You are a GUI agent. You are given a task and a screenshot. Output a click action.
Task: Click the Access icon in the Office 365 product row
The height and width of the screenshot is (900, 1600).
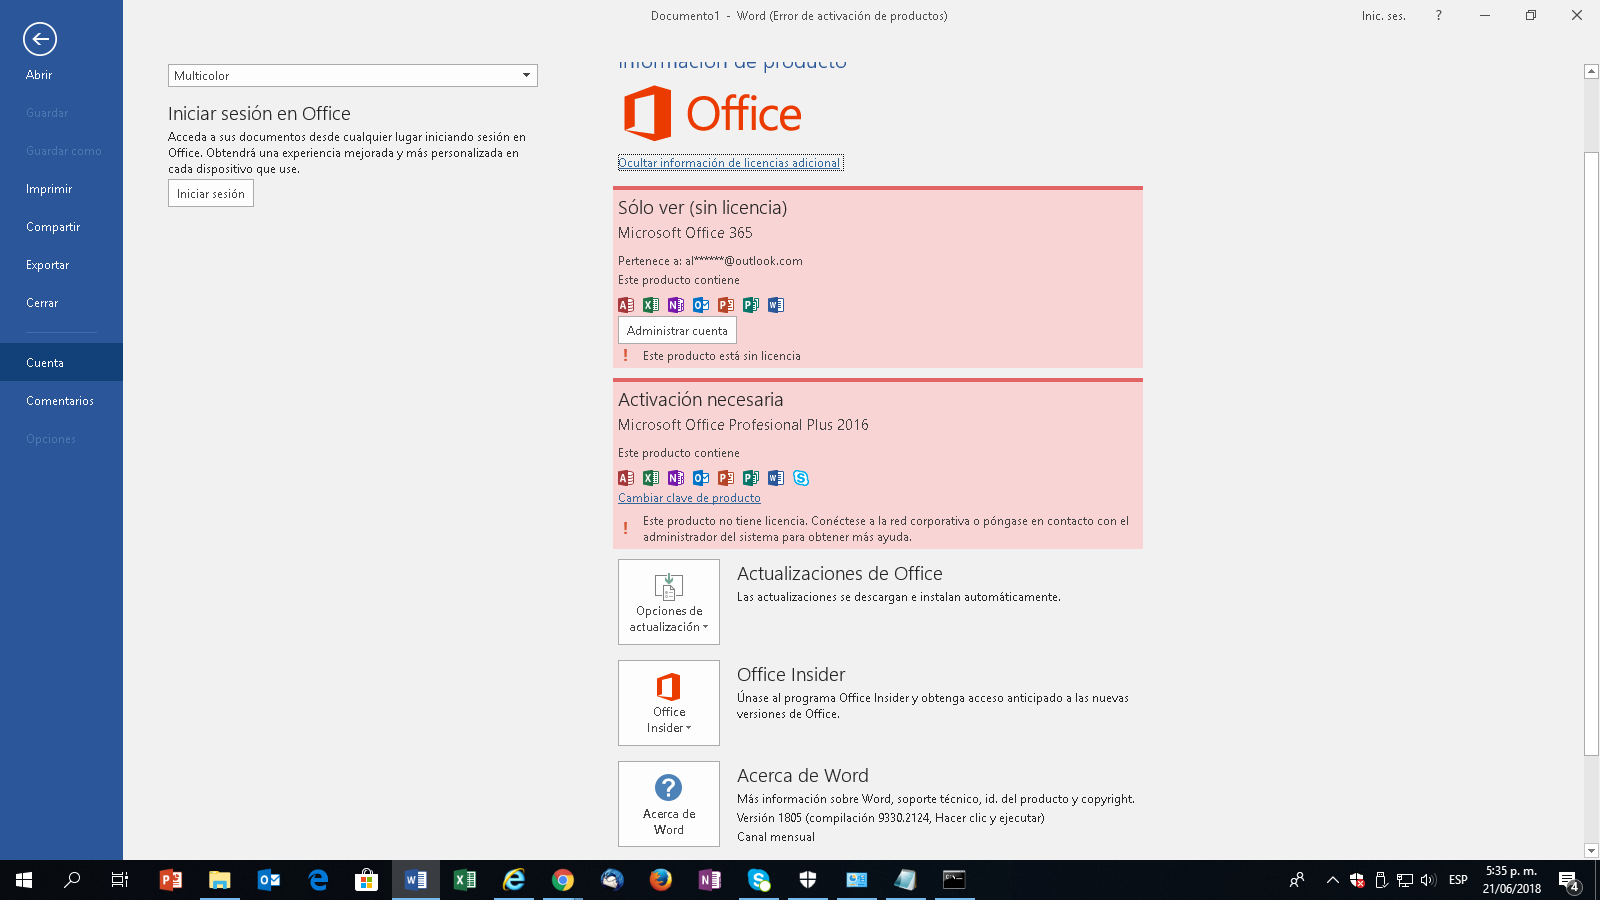[626, 305]
